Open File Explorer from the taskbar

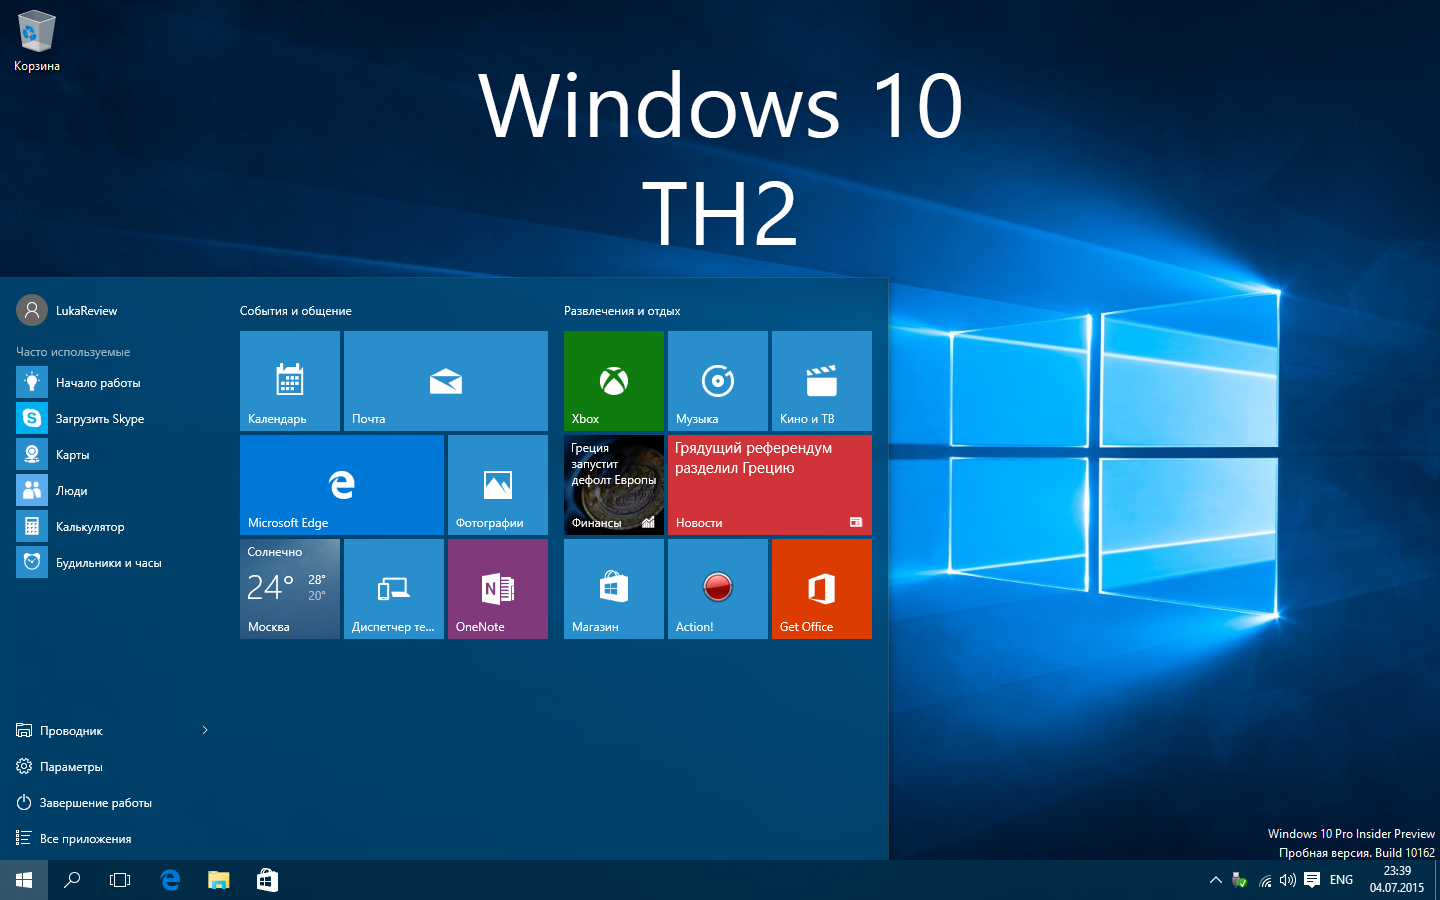(x=218, y=880)
